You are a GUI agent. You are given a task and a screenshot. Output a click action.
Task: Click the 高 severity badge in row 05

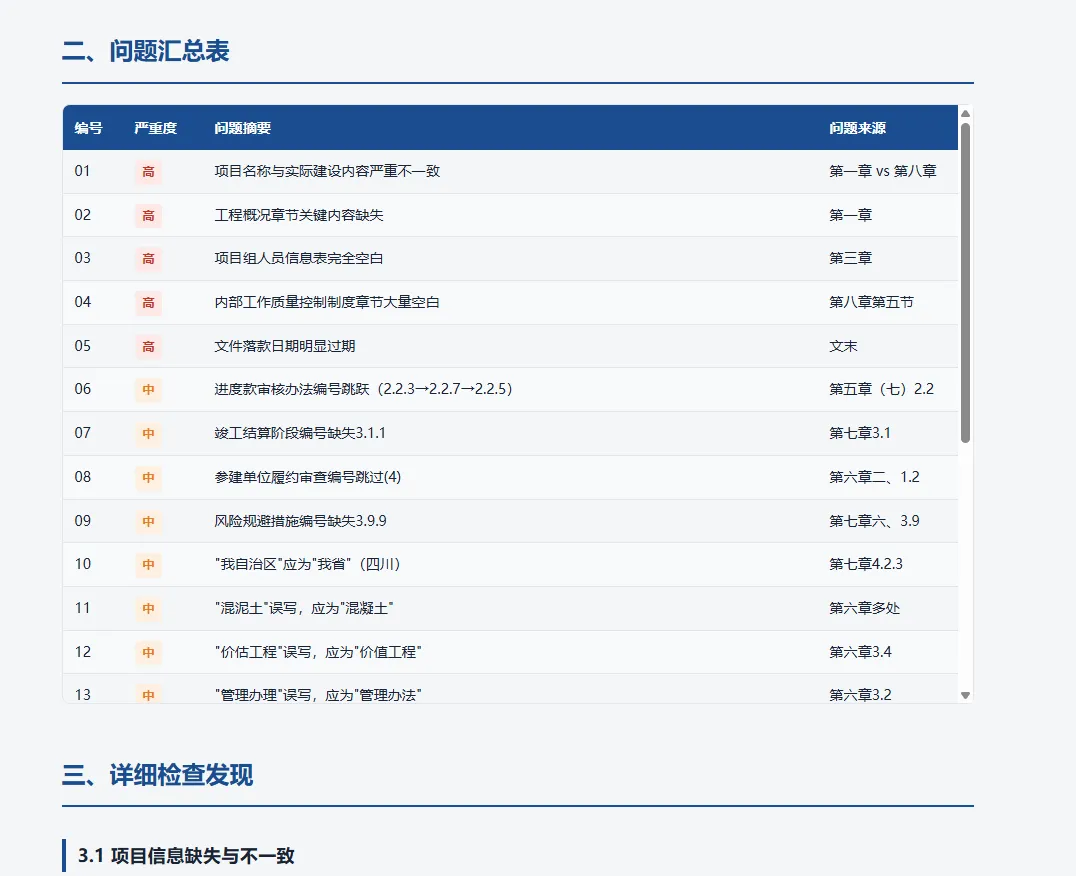click(x=148, y=346)
